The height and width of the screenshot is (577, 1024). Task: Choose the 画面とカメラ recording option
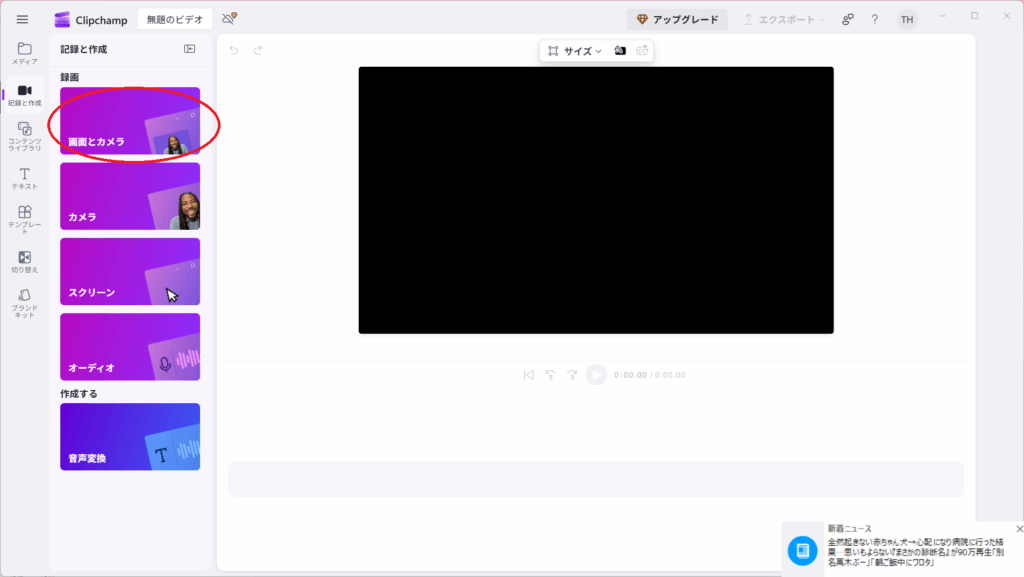click(130, 121)
